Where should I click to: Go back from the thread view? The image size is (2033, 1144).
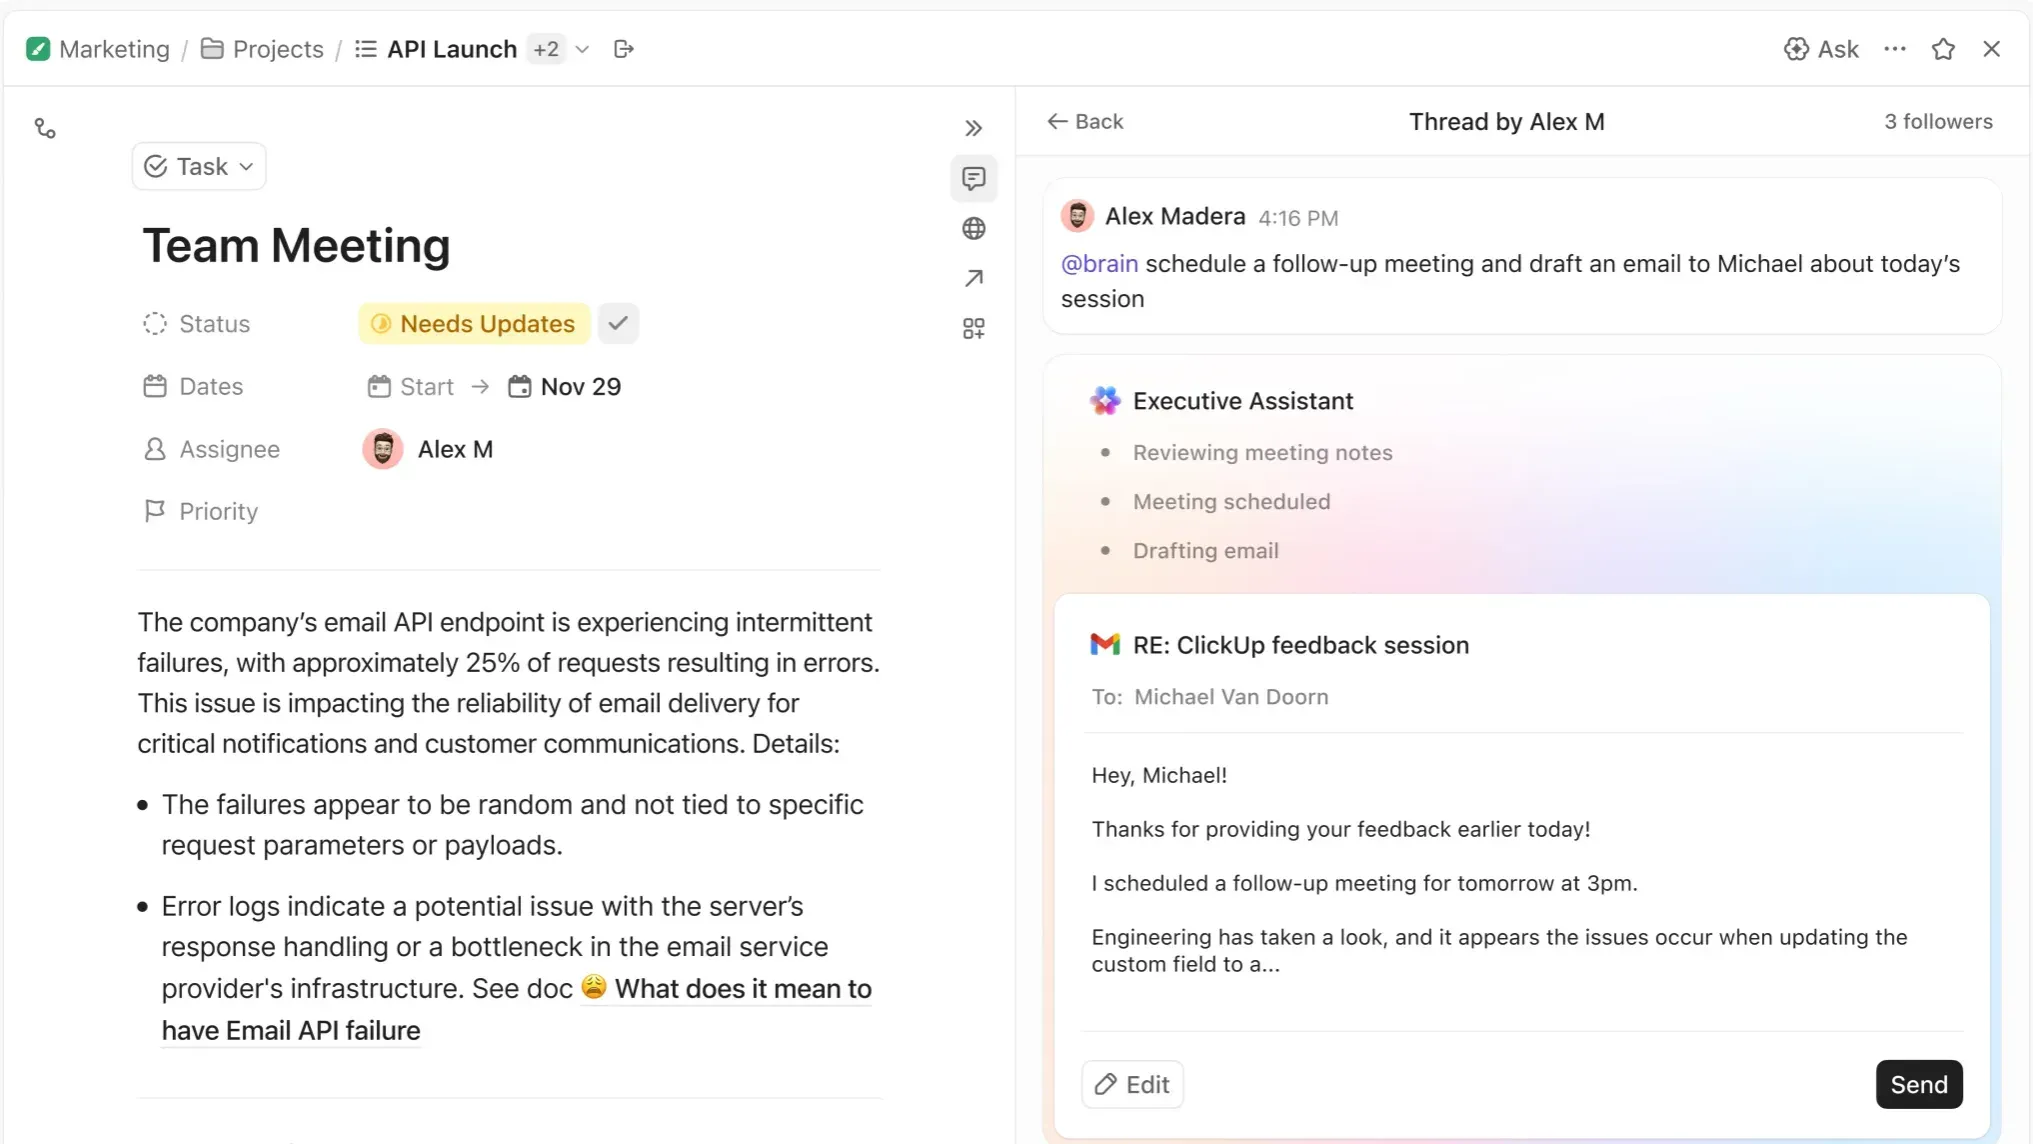click(1085, 121)
